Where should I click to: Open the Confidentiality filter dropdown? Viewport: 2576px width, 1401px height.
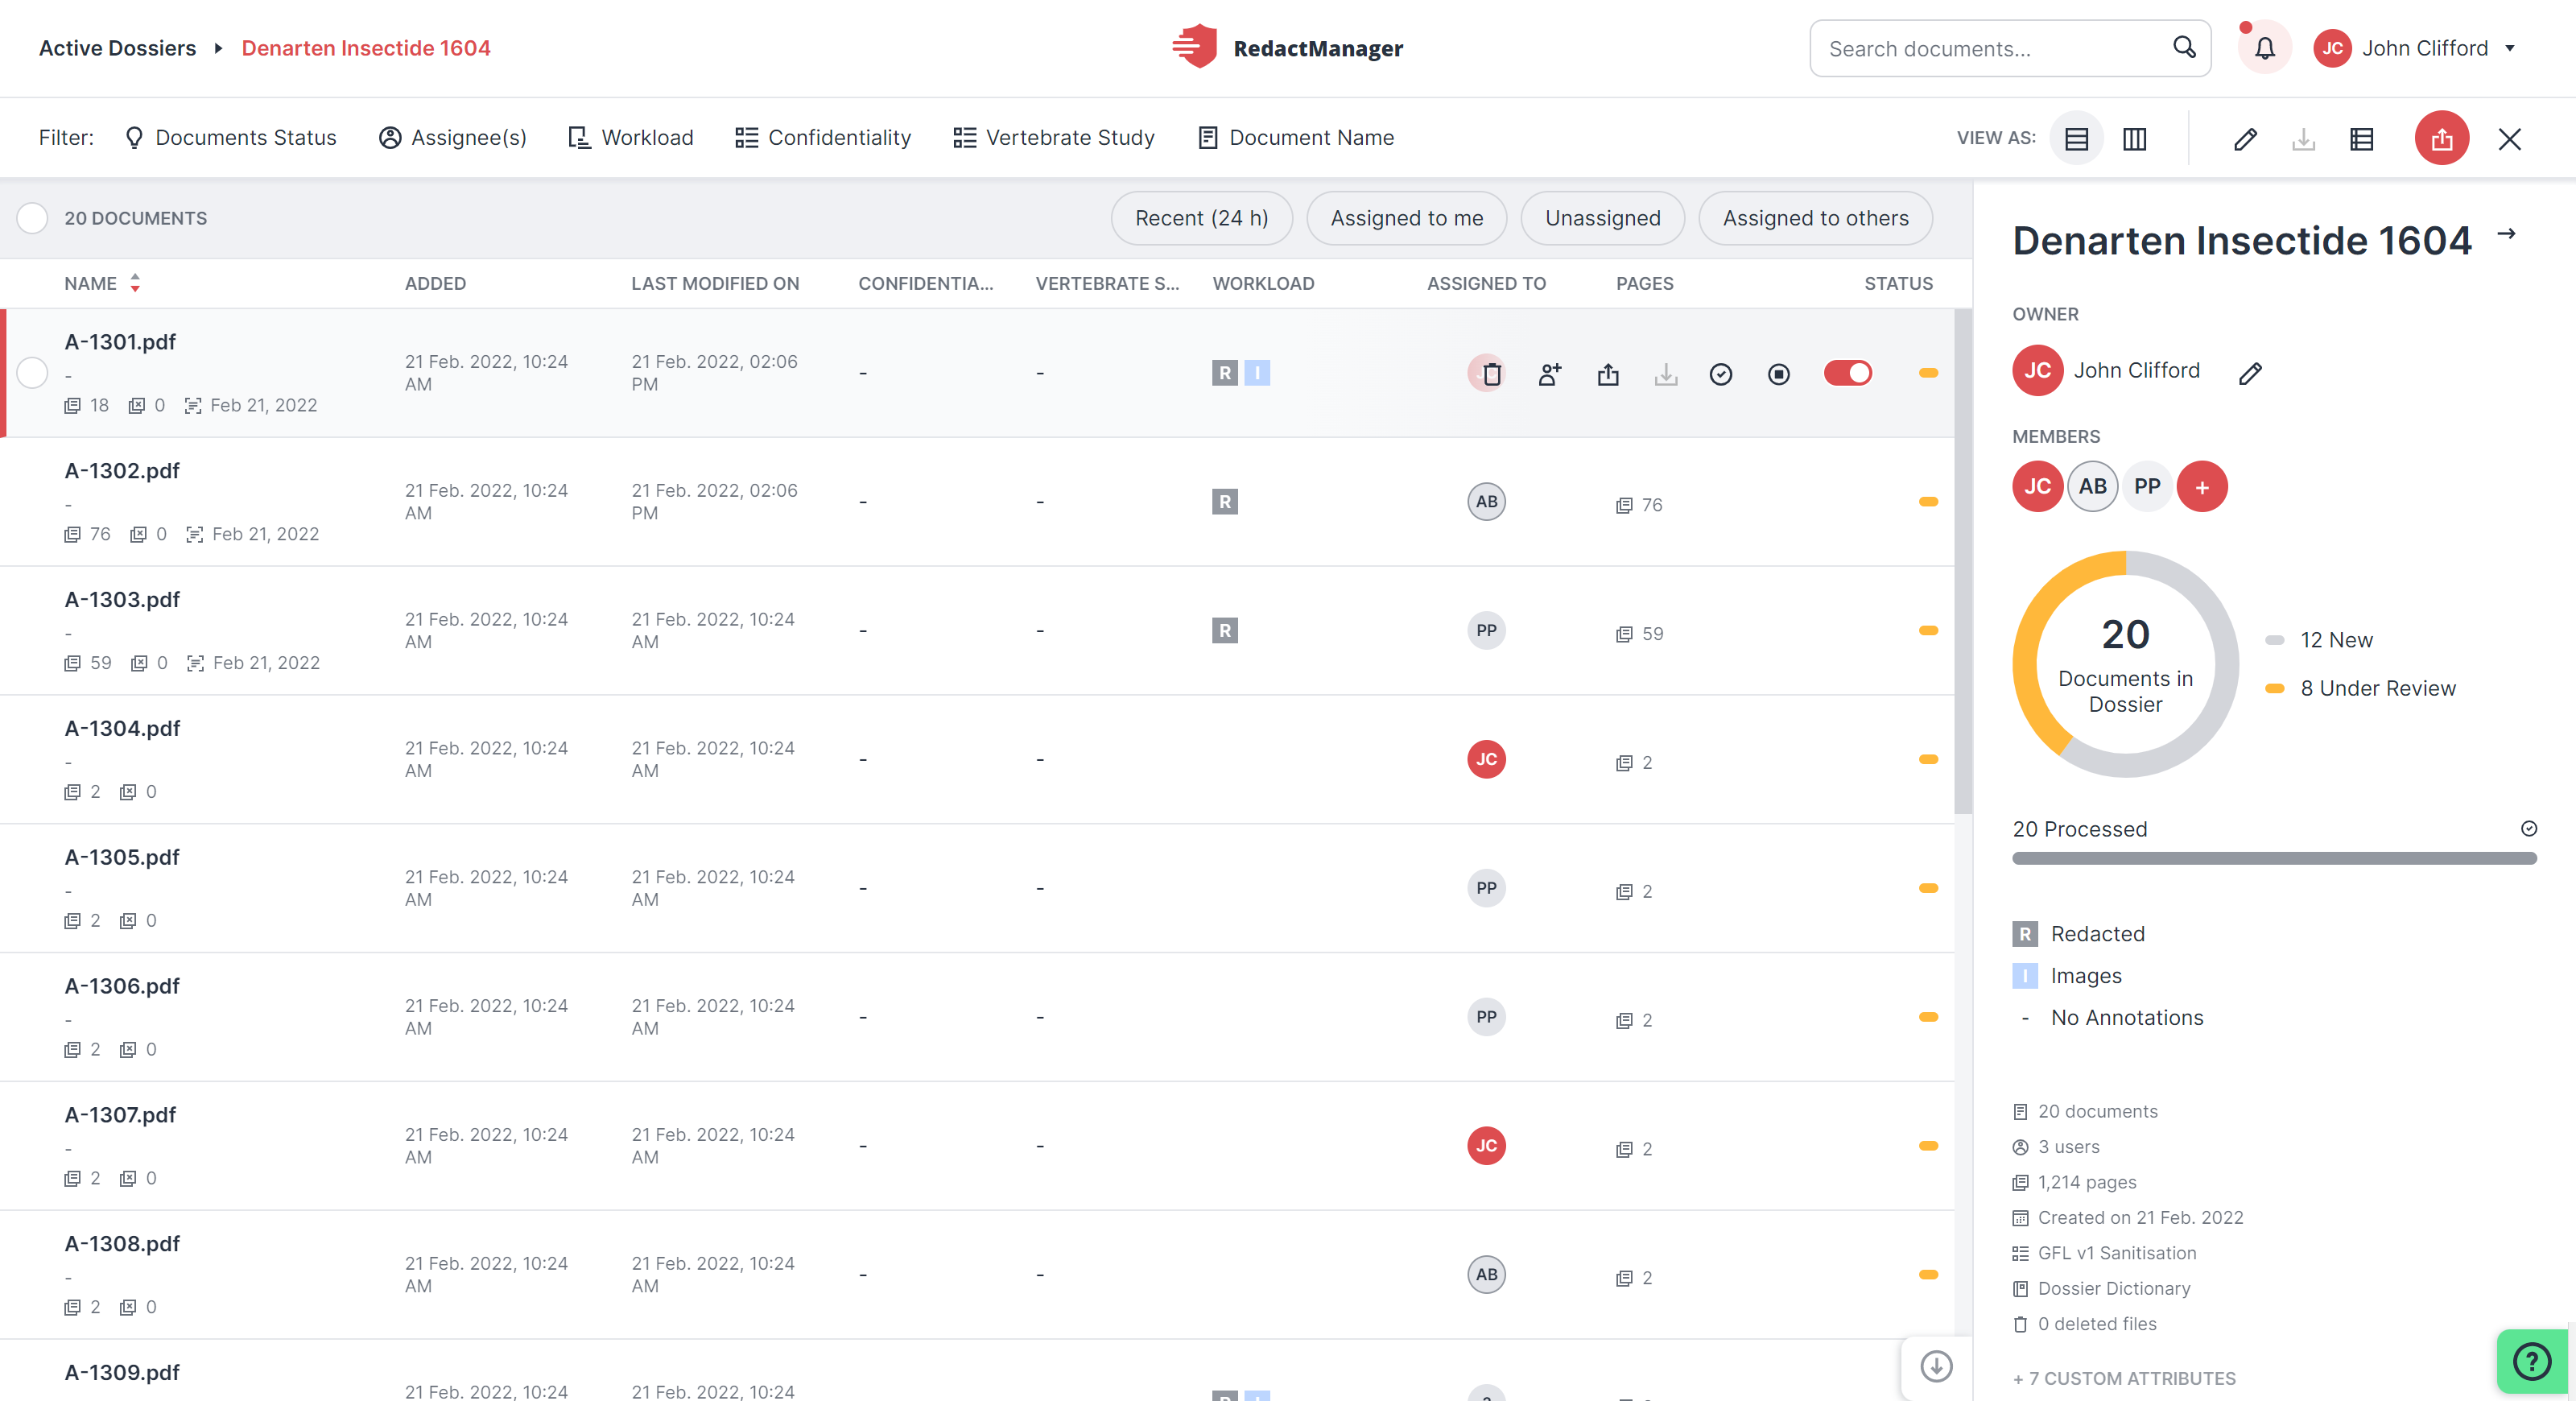(823, 138)
